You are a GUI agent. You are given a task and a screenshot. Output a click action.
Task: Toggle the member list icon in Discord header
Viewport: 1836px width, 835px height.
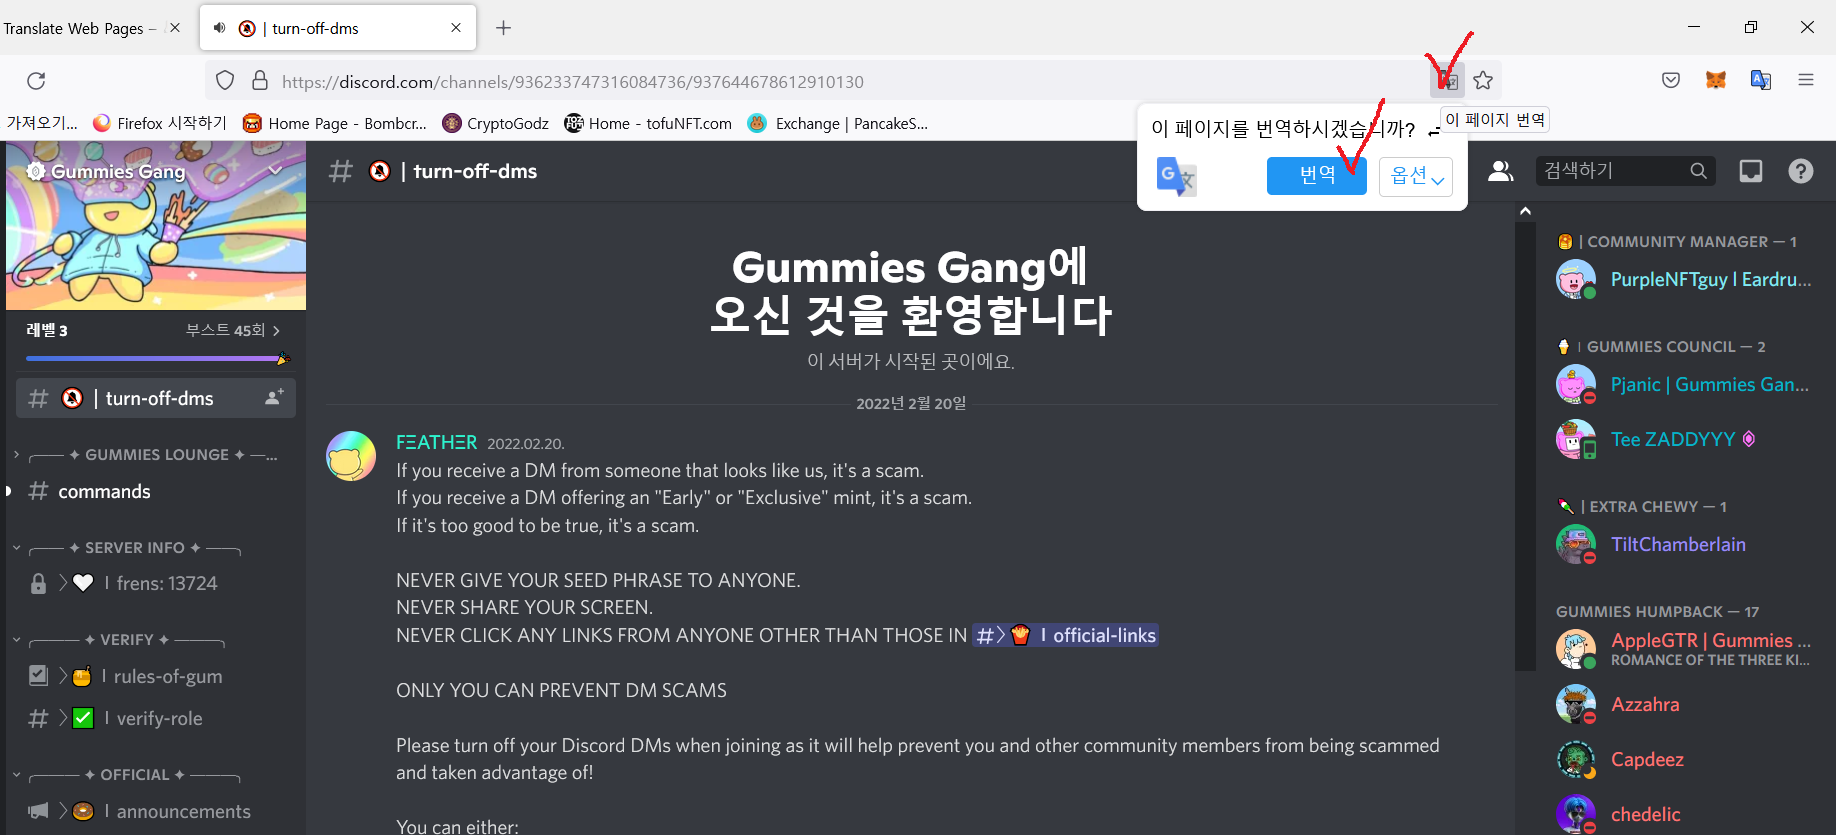coord(1500,171)
